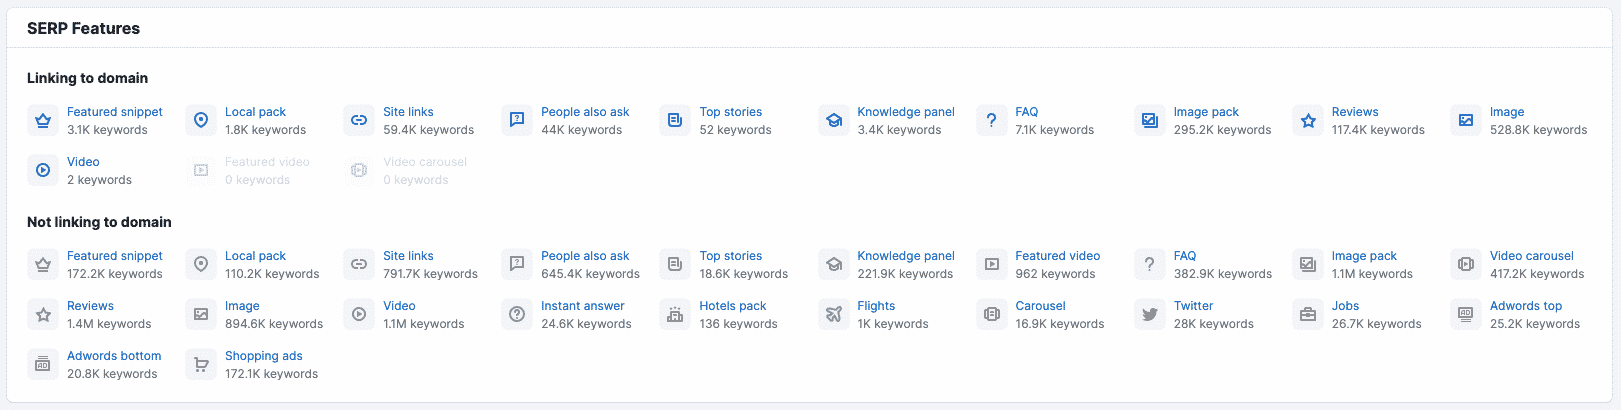Open the Site links link with 59.4K keywords
Screen dimensions: 1621x410
[408, 112]
